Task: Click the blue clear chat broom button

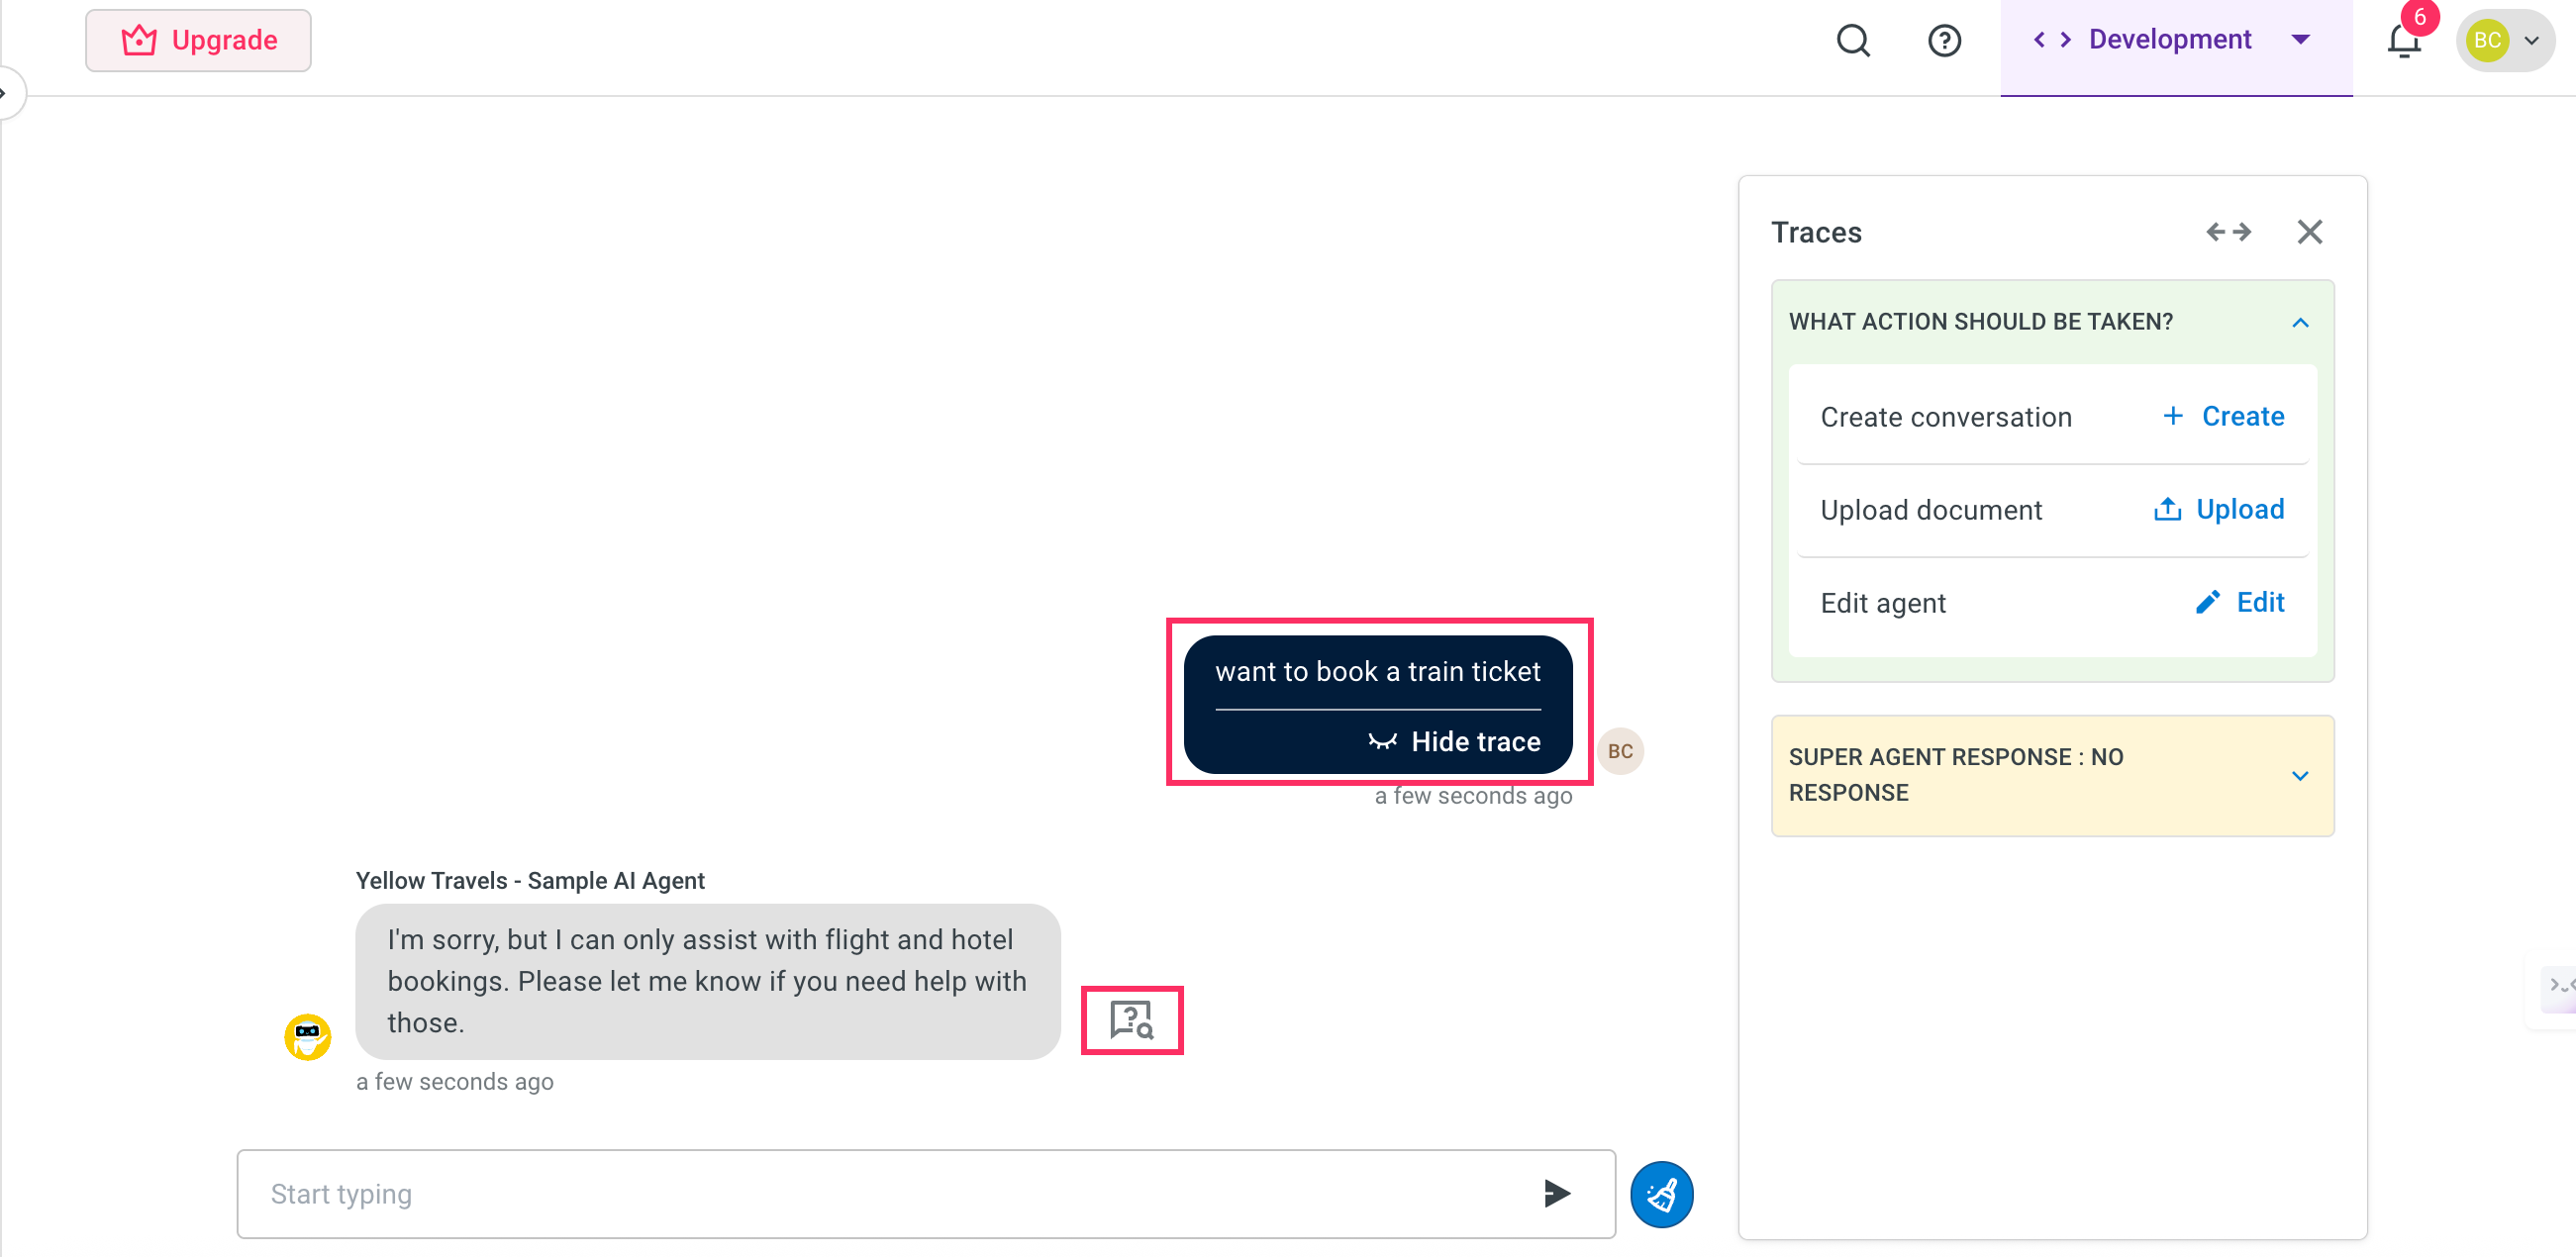Action: (x=1661, y=1194)
